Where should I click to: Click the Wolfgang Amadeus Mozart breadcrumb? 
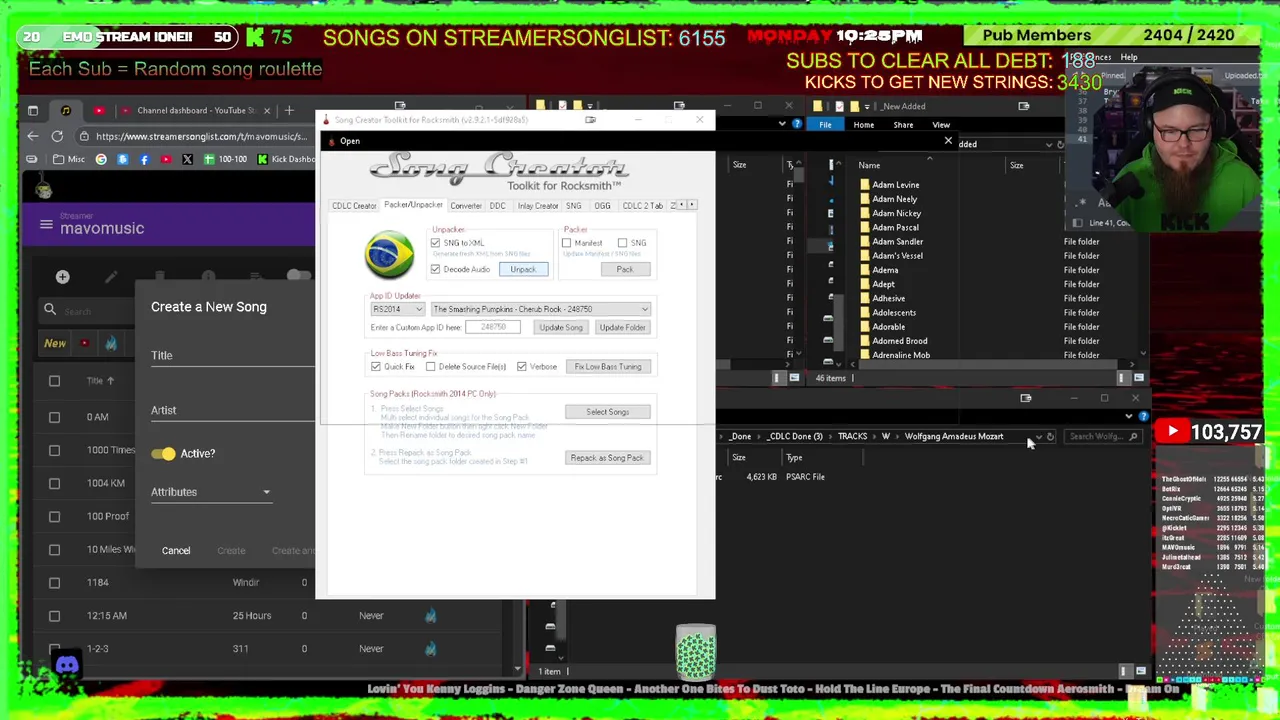[954, 437]
